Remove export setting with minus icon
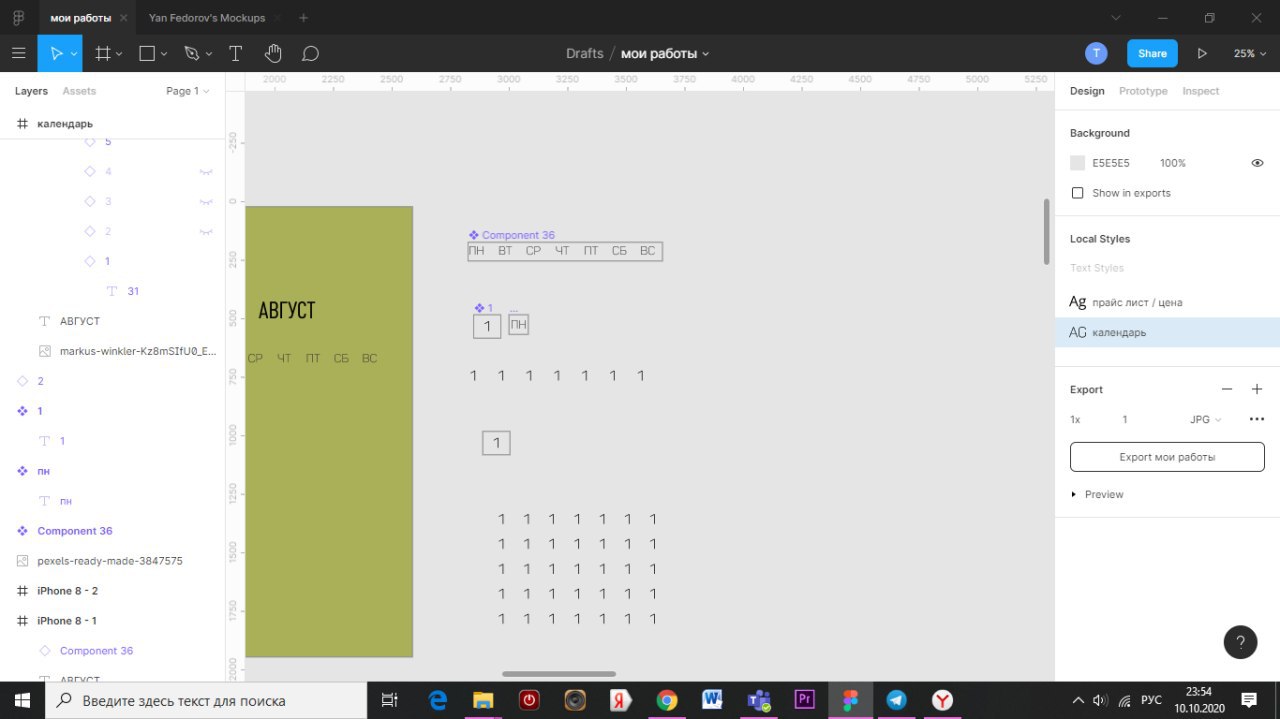The image size is (1280, 719). [x=1227, y=389]
